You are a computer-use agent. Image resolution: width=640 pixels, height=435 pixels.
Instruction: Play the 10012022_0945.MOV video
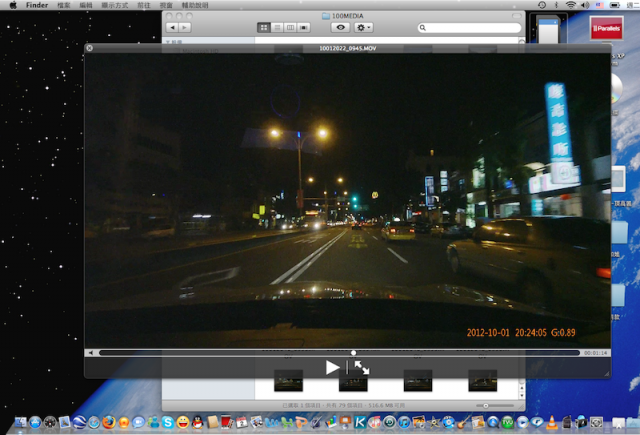point(332,368)
